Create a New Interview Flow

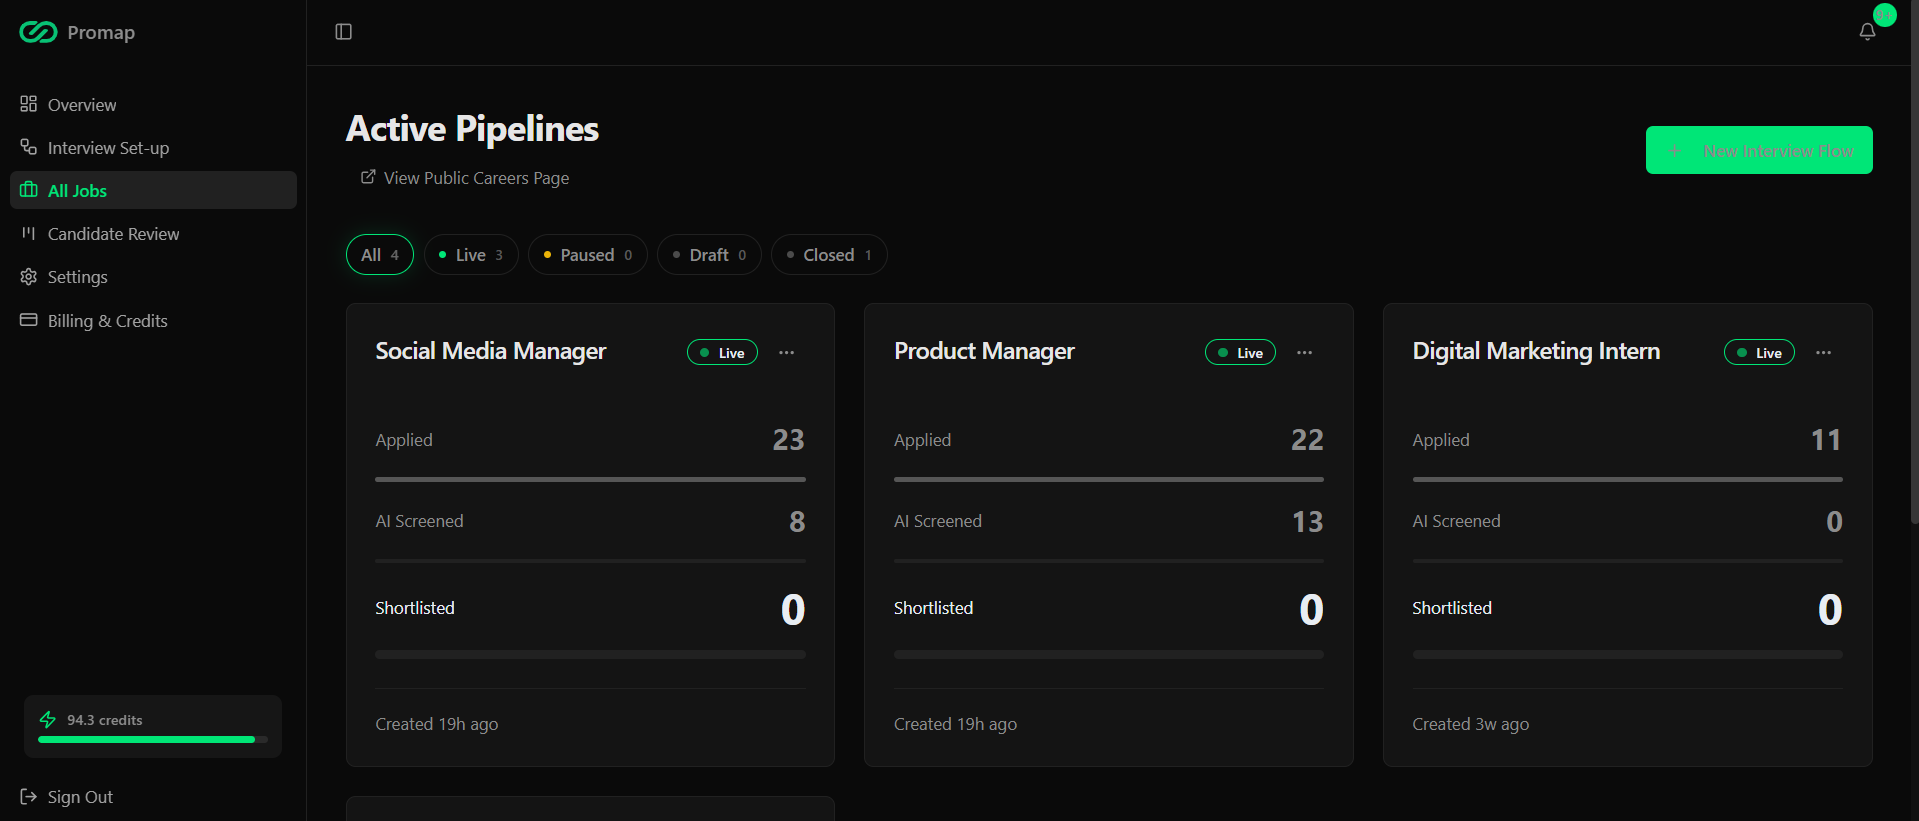tap(1759, 150)
